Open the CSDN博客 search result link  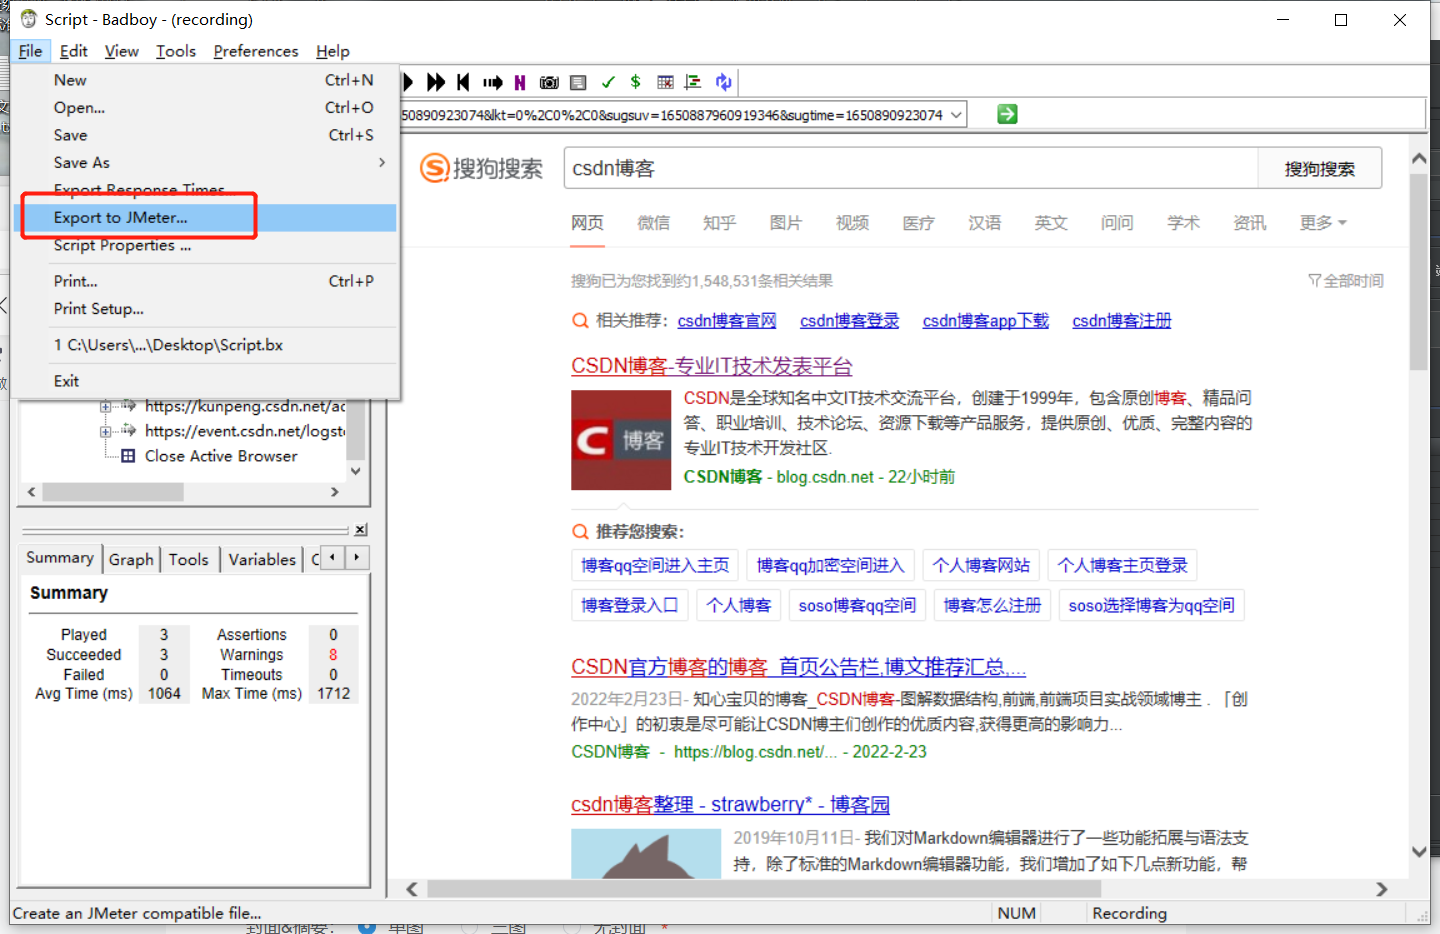711,365
